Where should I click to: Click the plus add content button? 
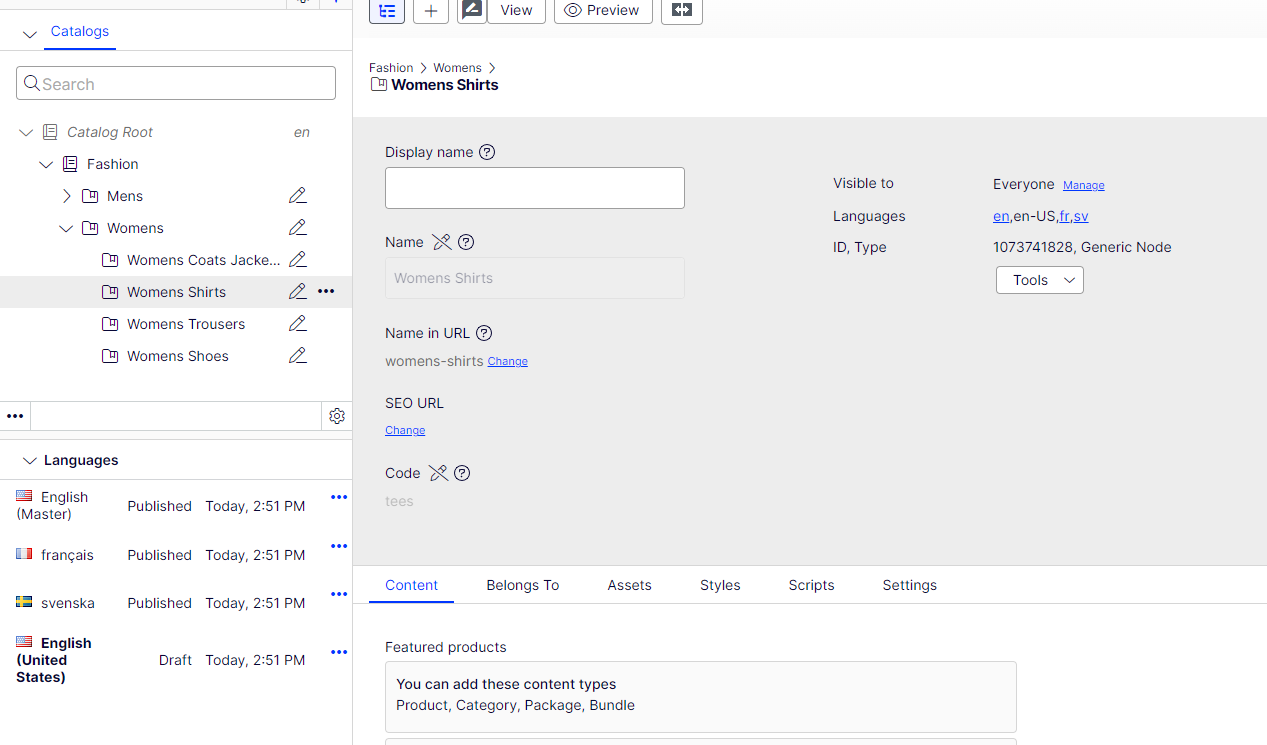pos(430,10)
